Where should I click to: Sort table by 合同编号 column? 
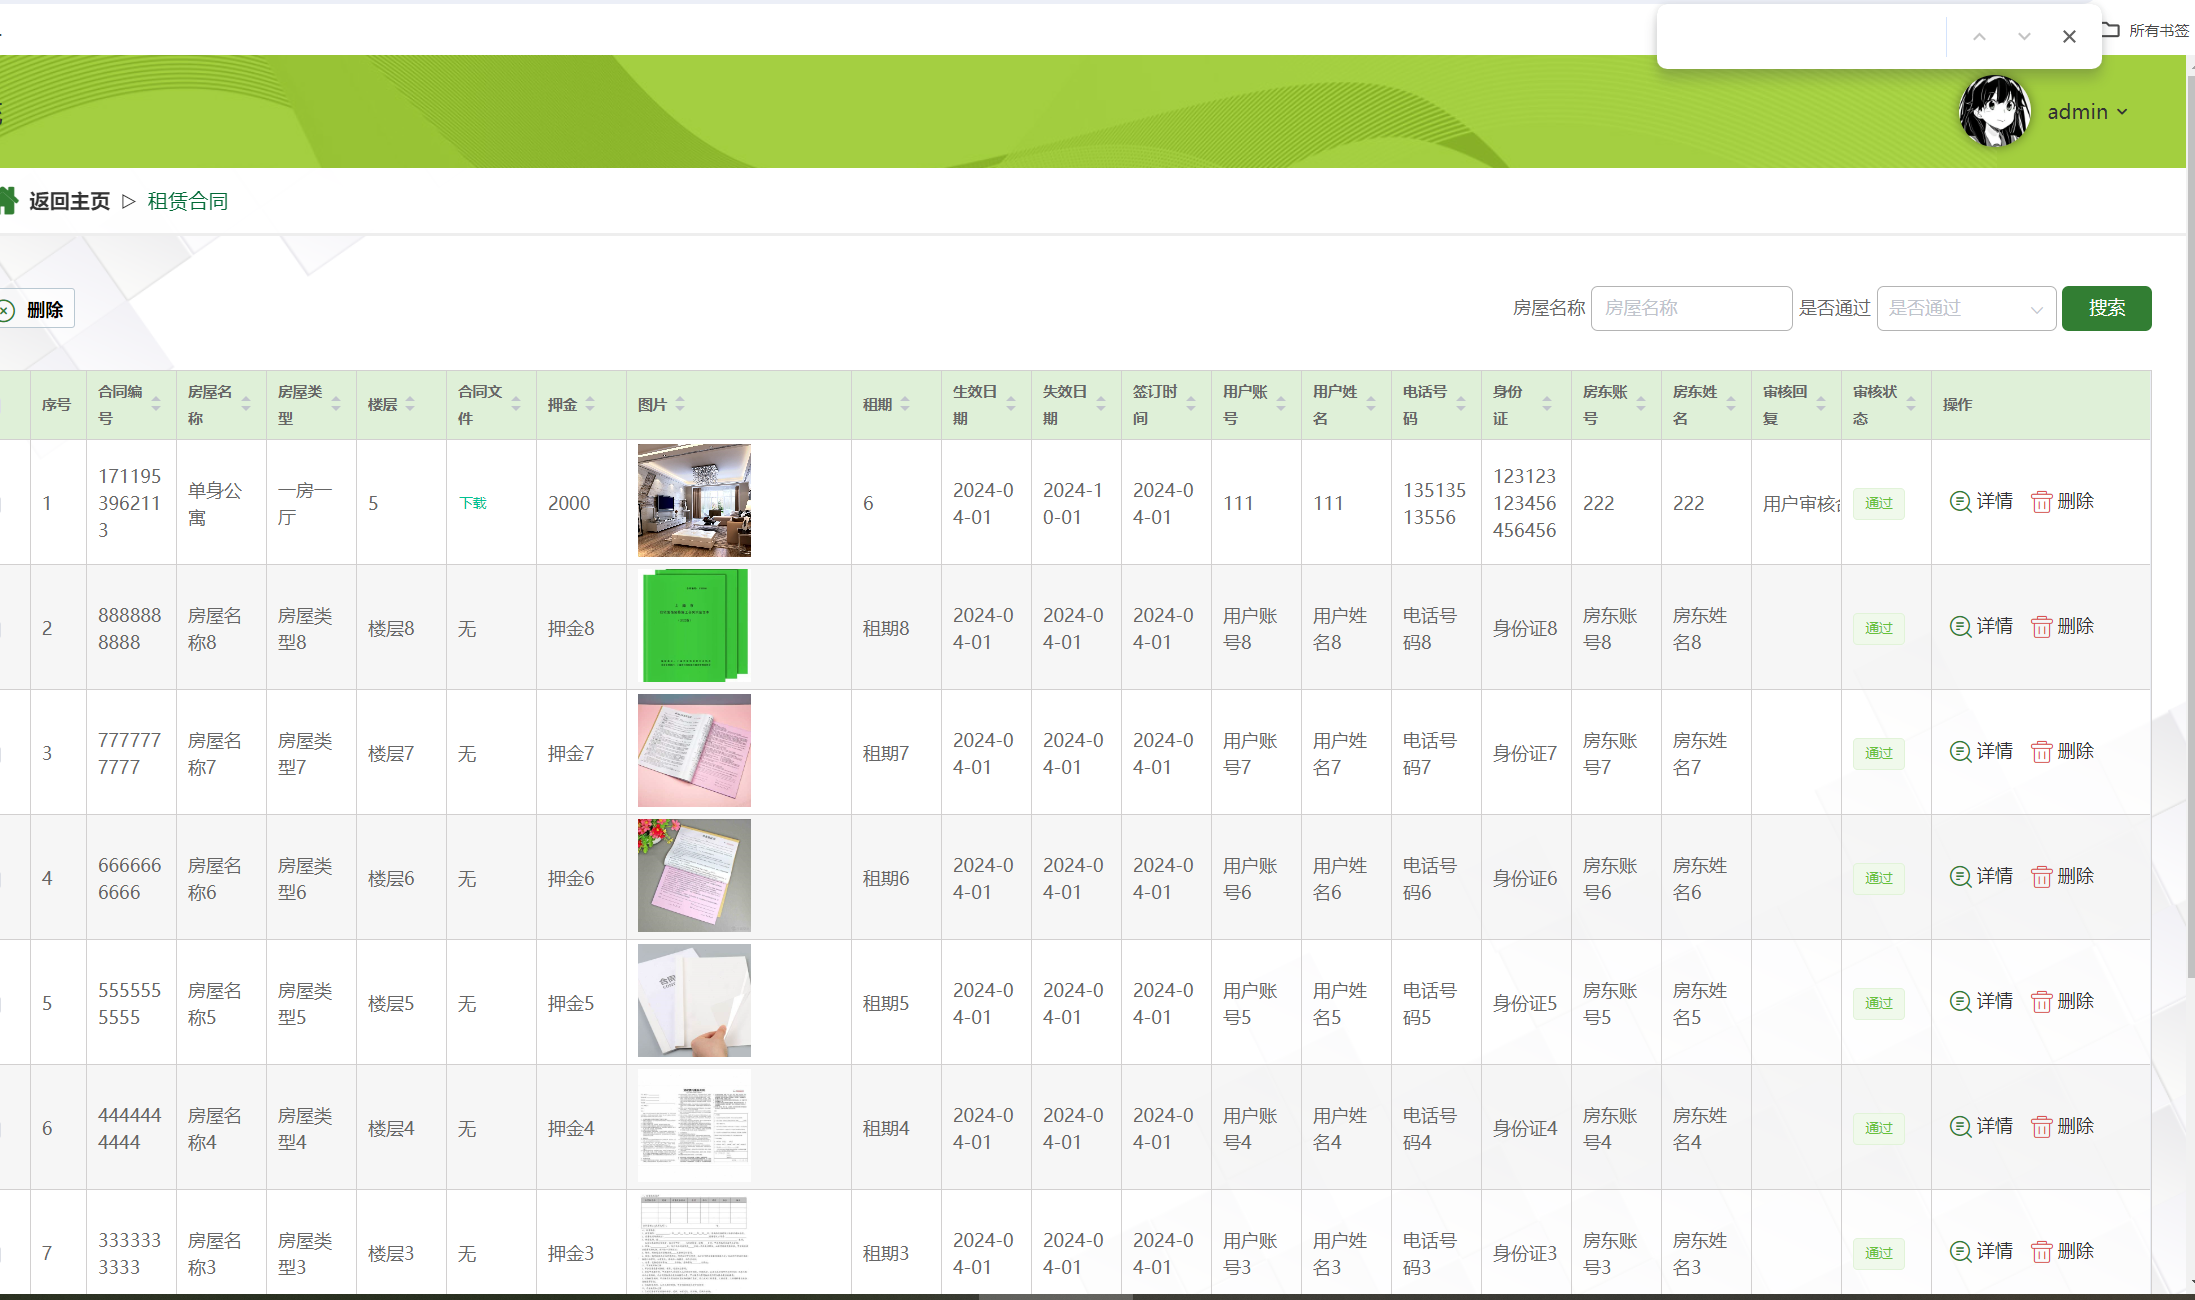pyautogui.click(x=156, y=405)
